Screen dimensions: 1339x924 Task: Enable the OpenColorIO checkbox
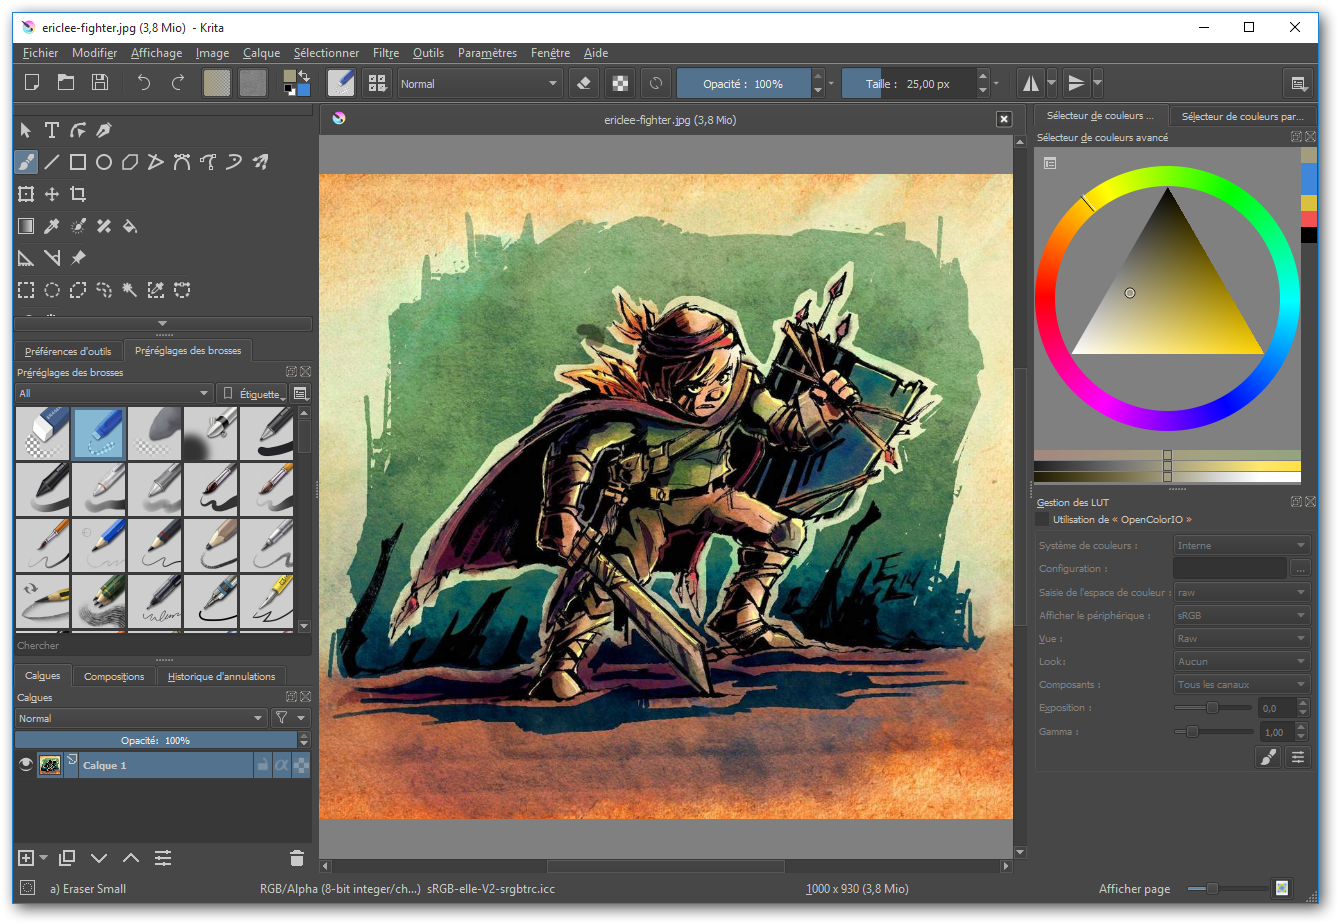[1043, 520]
